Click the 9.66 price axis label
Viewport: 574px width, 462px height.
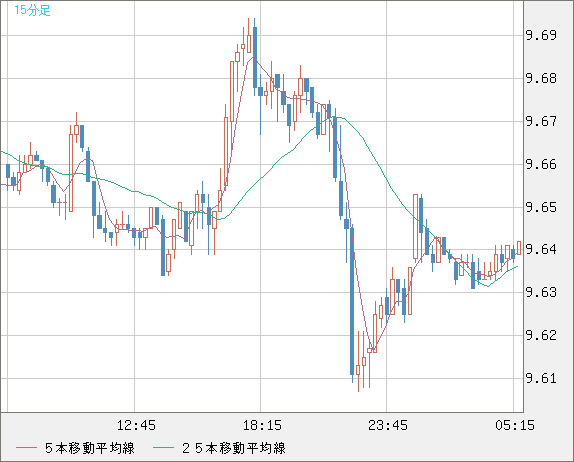pyautogui.click(x=541, y=164)
